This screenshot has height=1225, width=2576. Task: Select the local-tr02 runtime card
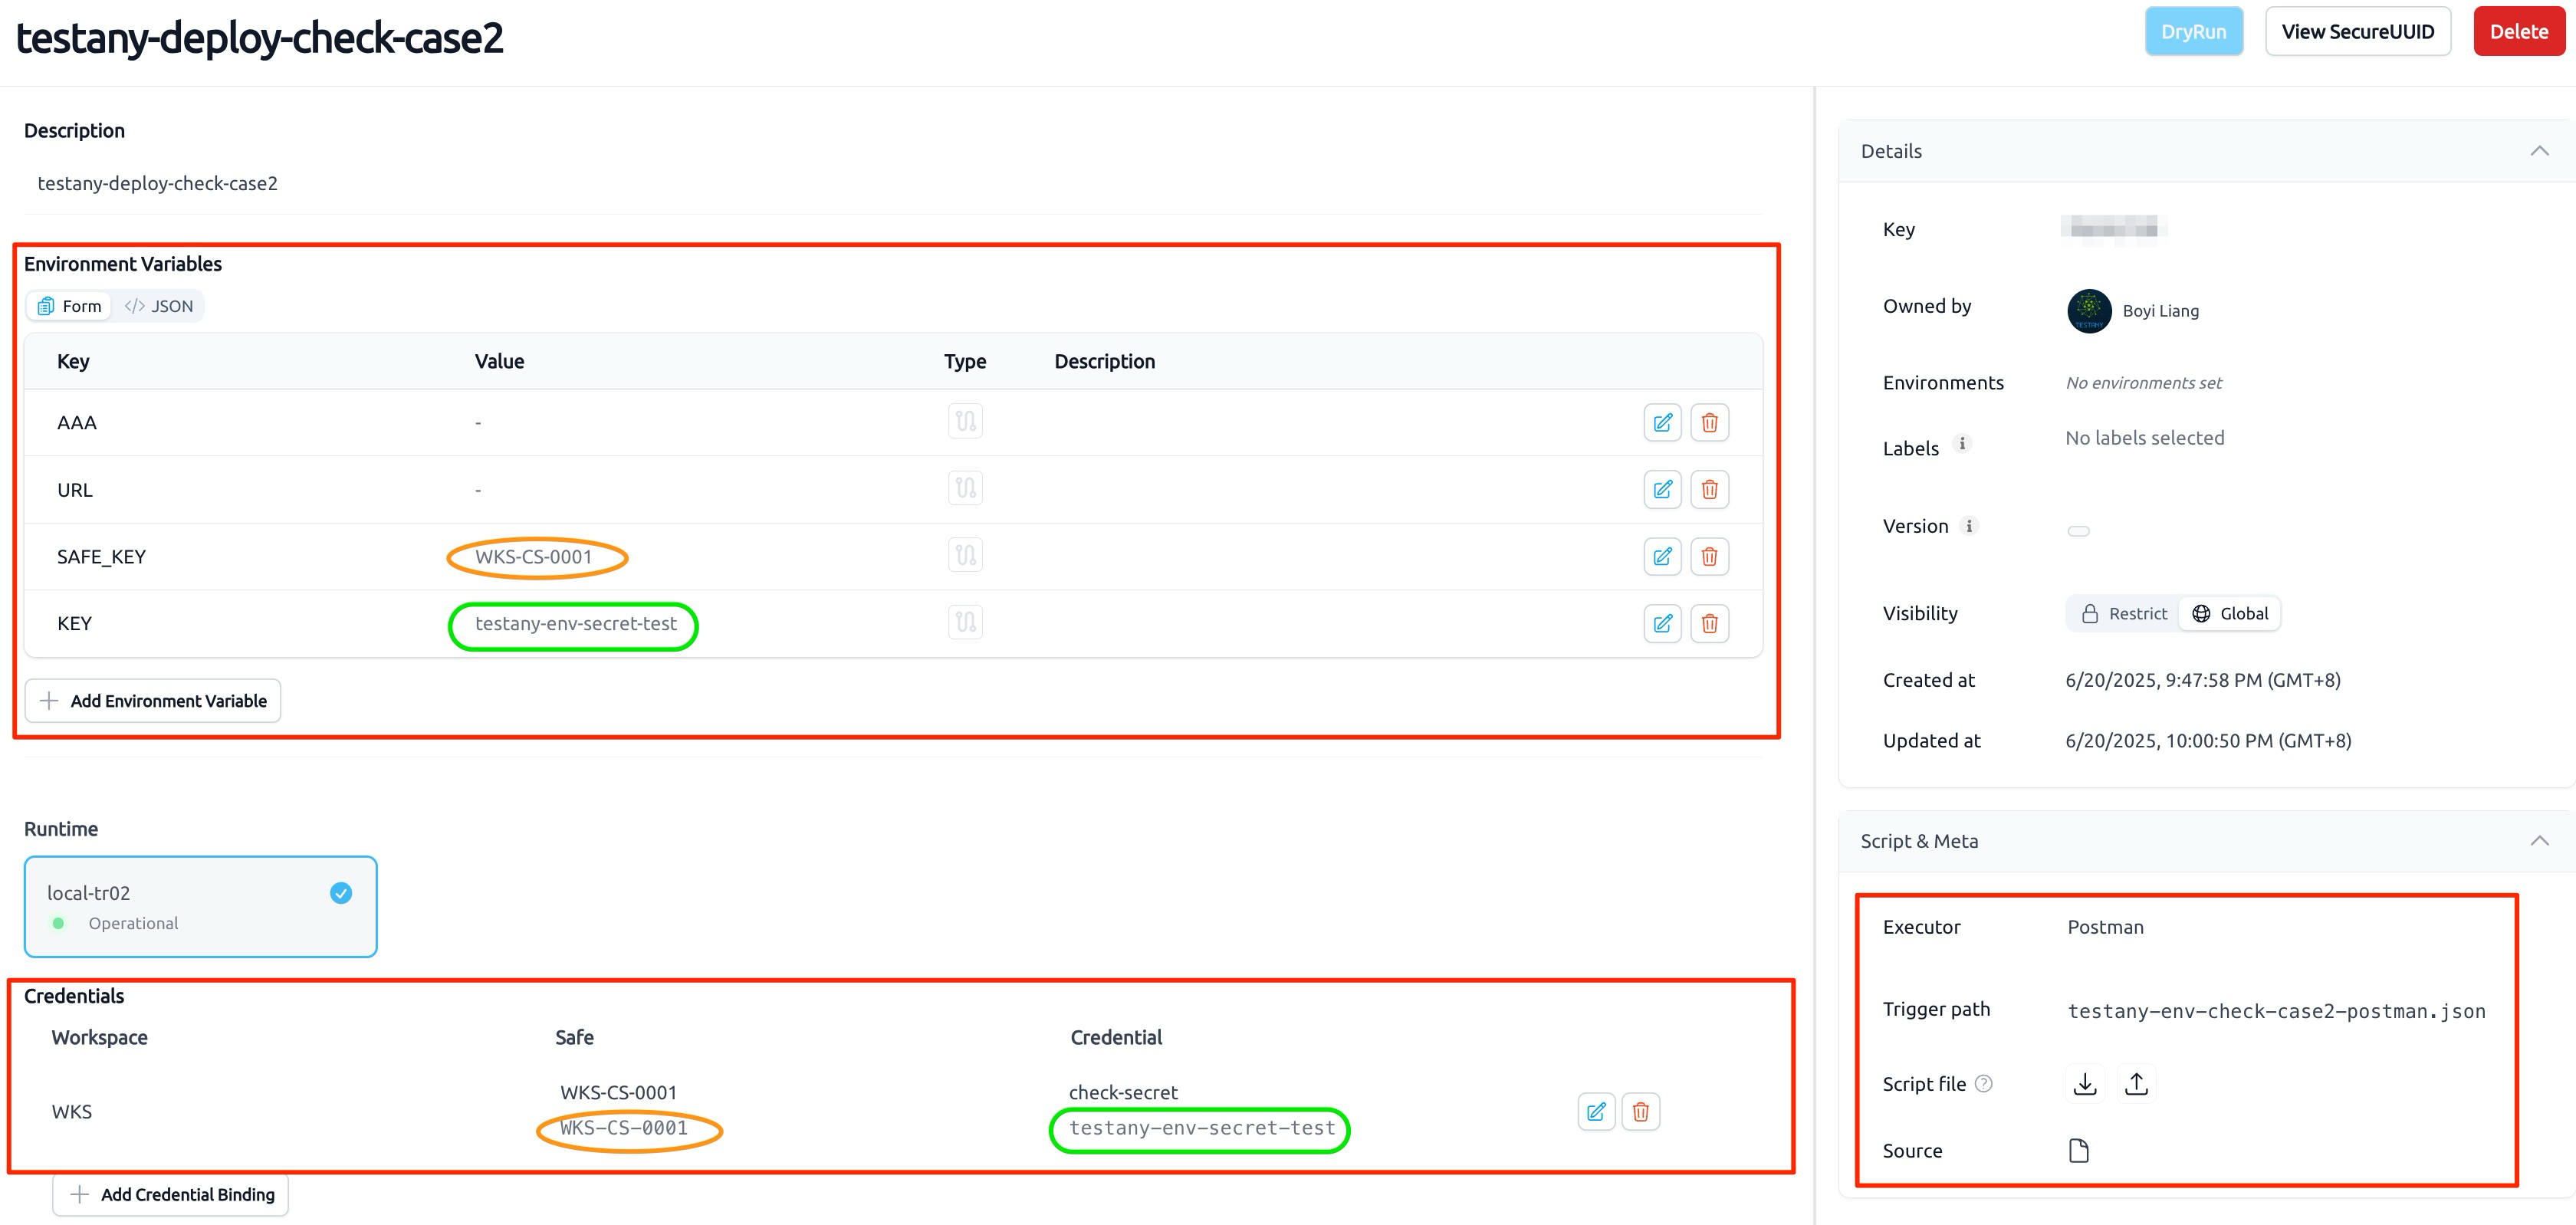201,907
